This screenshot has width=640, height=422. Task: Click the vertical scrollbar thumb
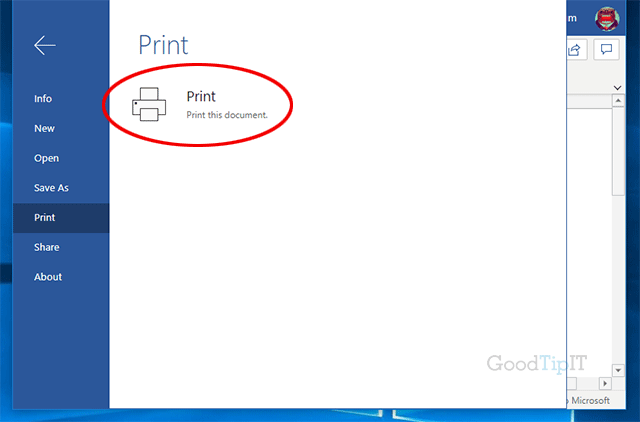[618, 152]
